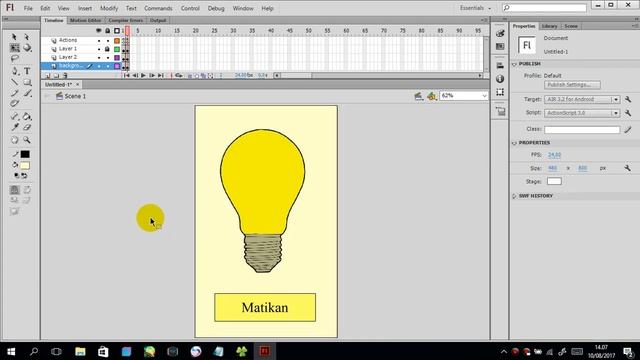
Task: Open the Modify menu
Action: tap(109, 8)
